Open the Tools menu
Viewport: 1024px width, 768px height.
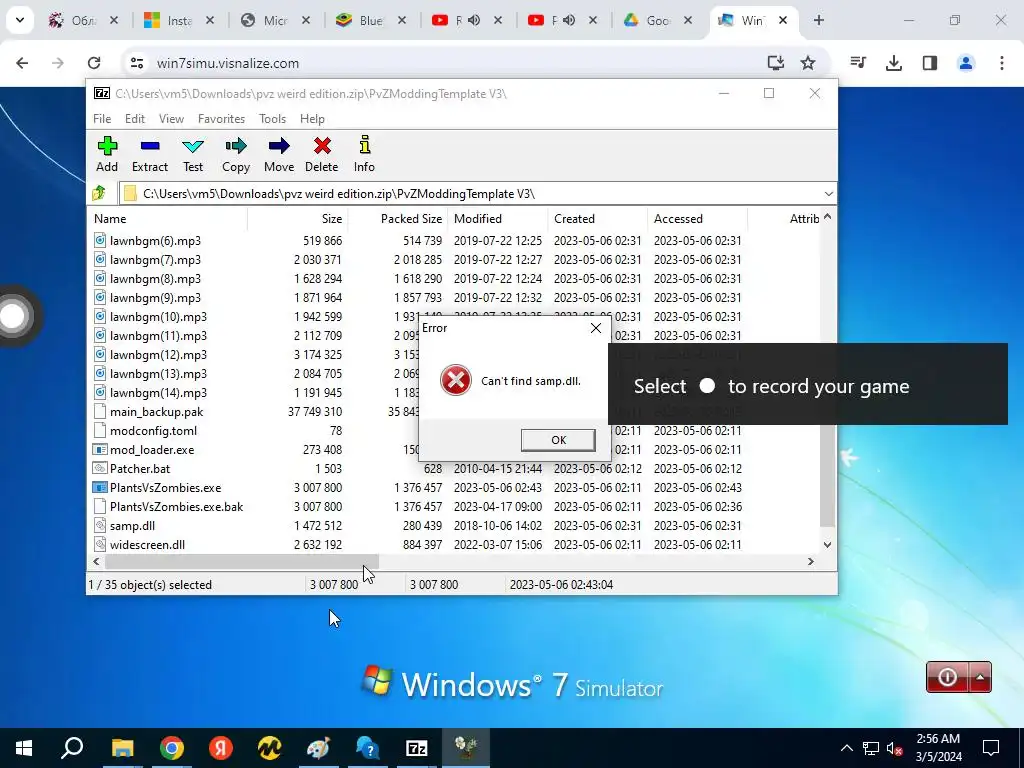pos(272,119)
